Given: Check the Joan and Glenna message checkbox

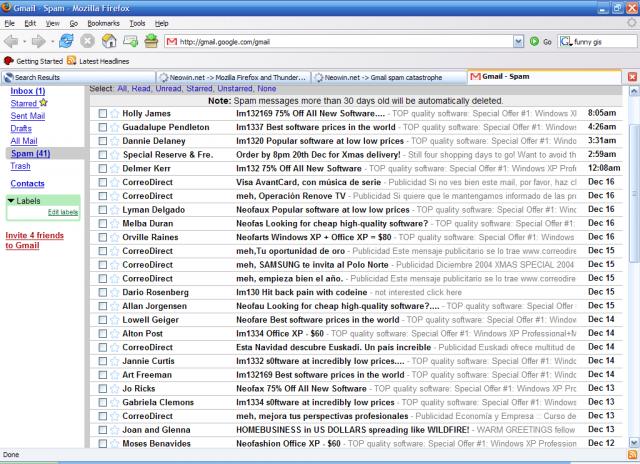Looking at the screenshot, I should [x=102, y=430].
